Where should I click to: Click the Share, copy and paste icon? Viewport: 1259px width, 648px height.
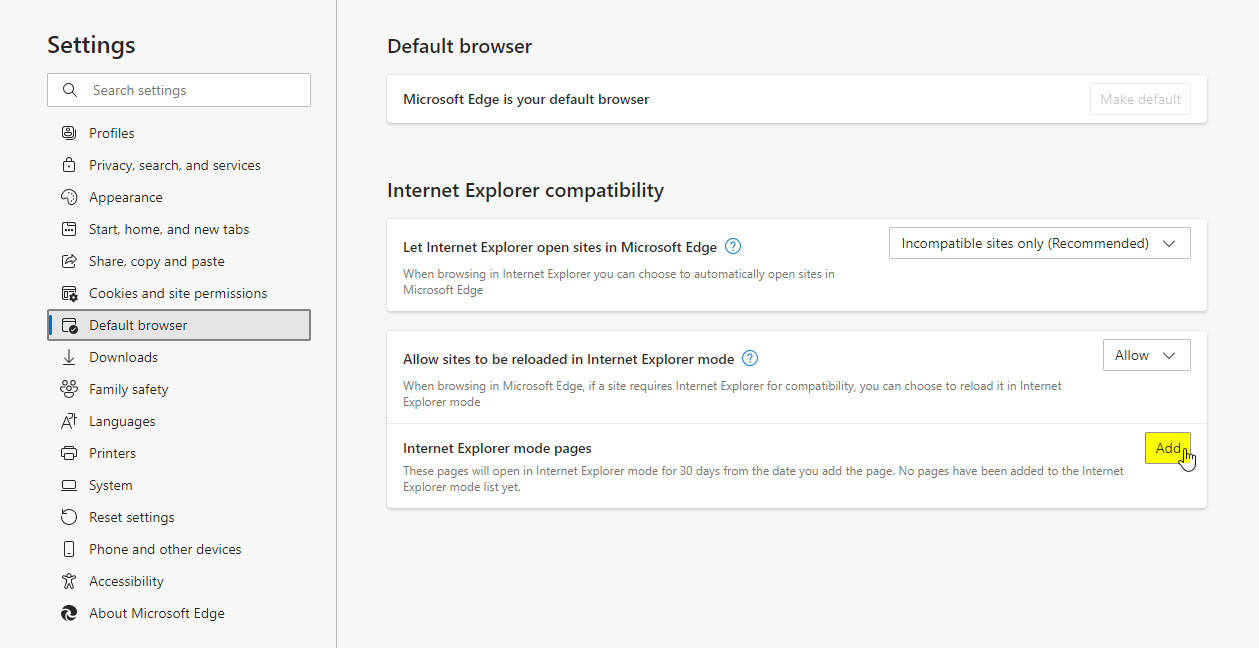(x=69, y=261)
